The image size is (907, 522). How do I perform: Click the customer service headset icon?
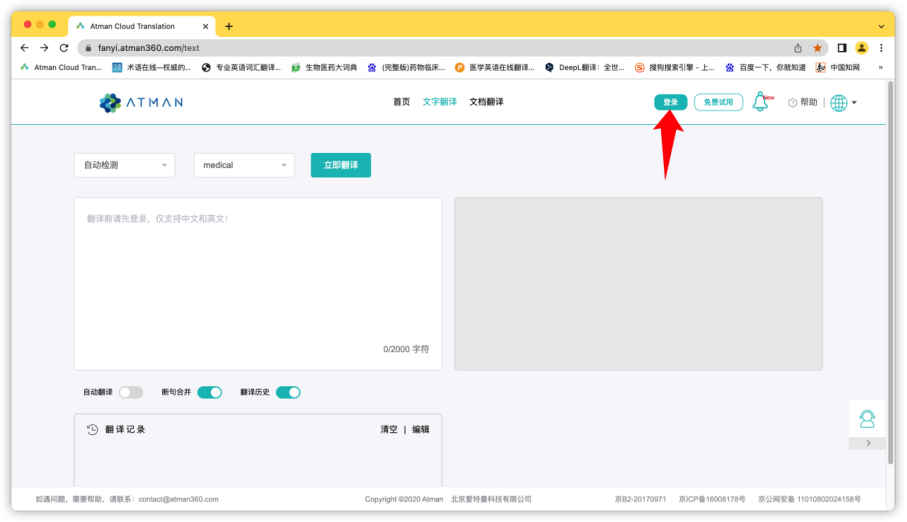(867, 418)
